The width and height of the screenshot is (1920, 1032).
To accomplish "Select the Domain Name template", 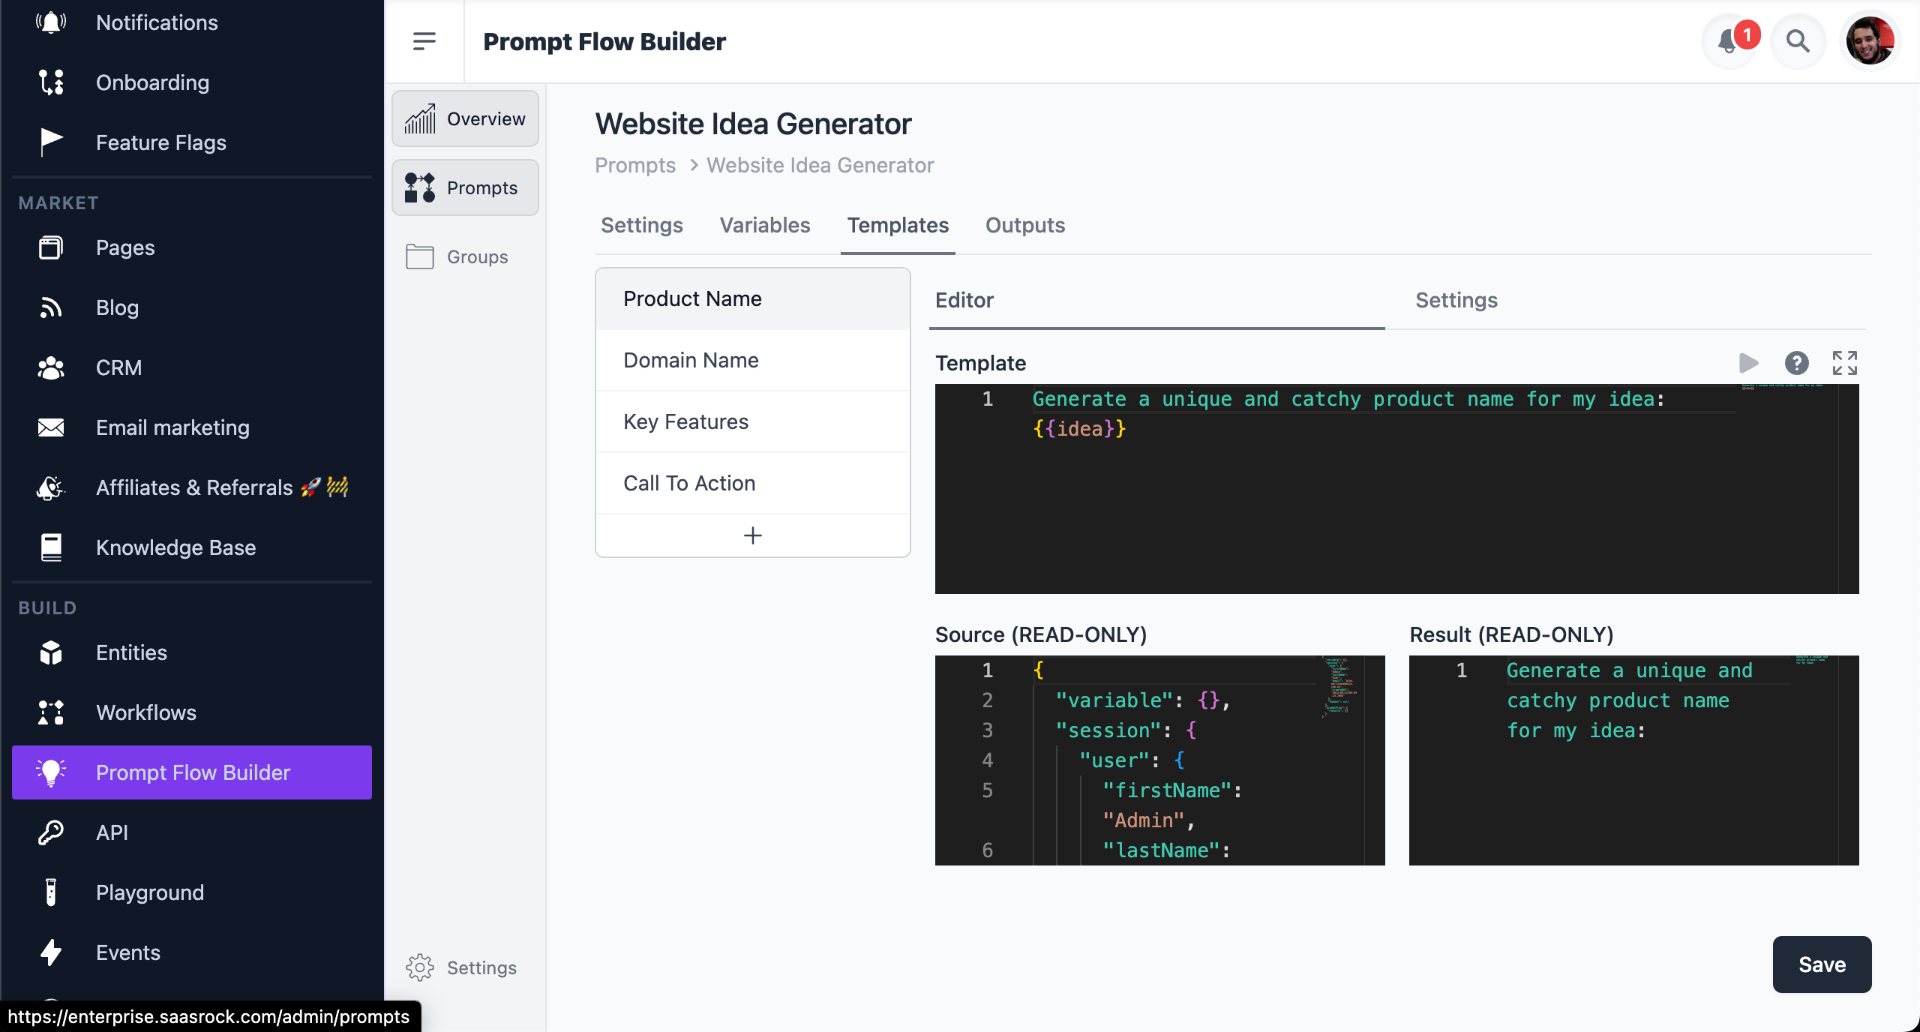I will click(690, 360).
